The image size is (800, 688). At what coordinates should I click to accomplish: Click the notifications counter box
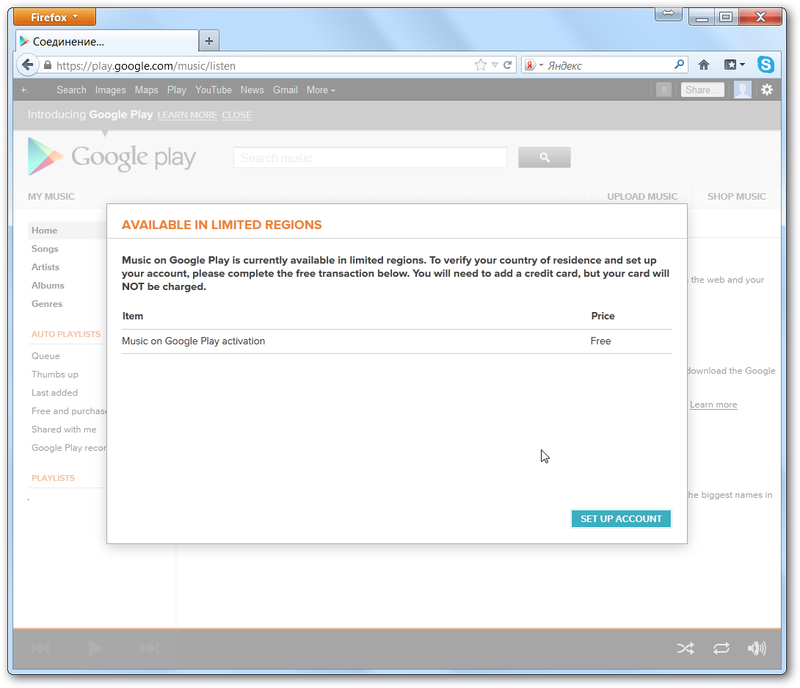pyautogui.click(x=663, y=90)
